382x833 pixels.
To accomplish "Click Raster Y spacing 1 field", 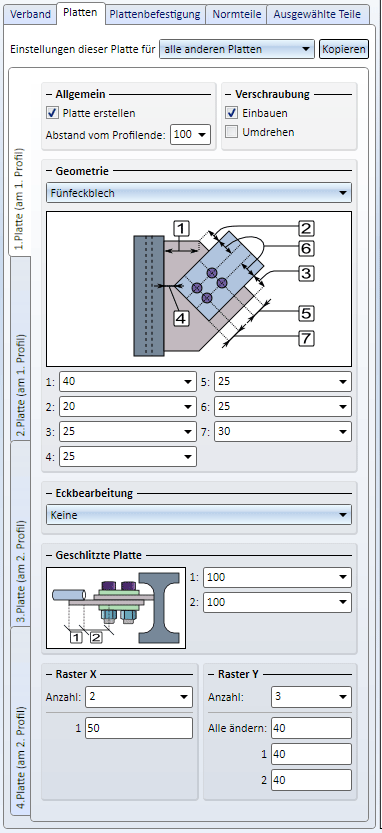I will [311, 754].
